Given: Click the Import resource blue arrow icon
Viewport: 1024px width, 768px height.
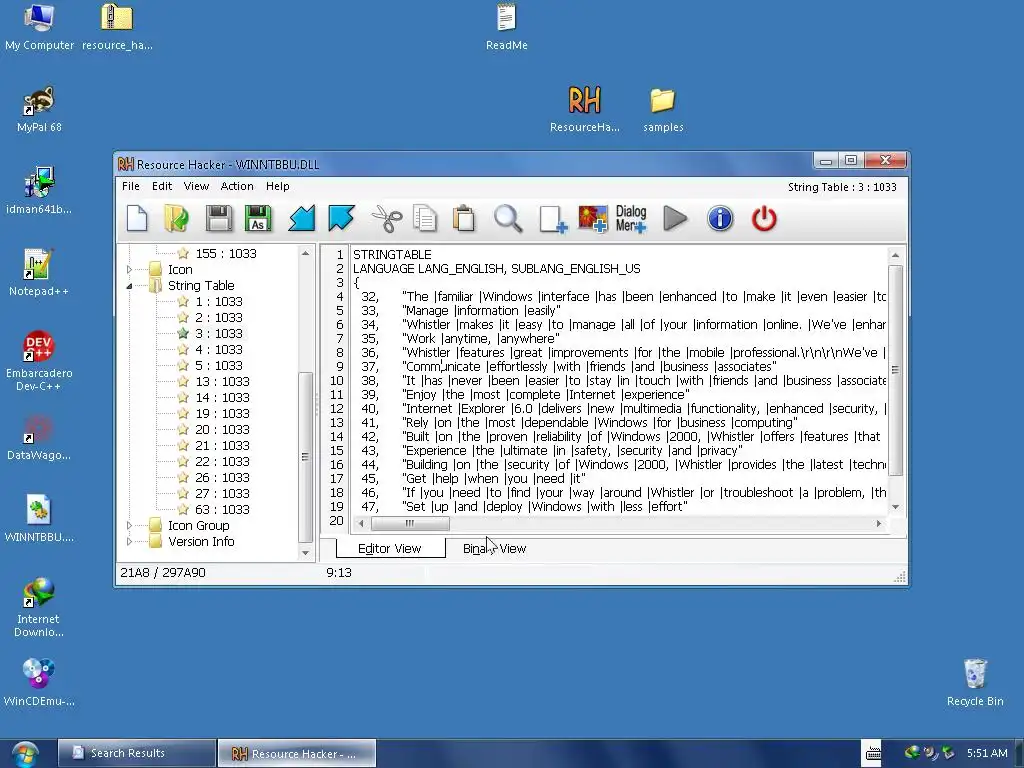Looking at the screenshot, I should 302,219.
